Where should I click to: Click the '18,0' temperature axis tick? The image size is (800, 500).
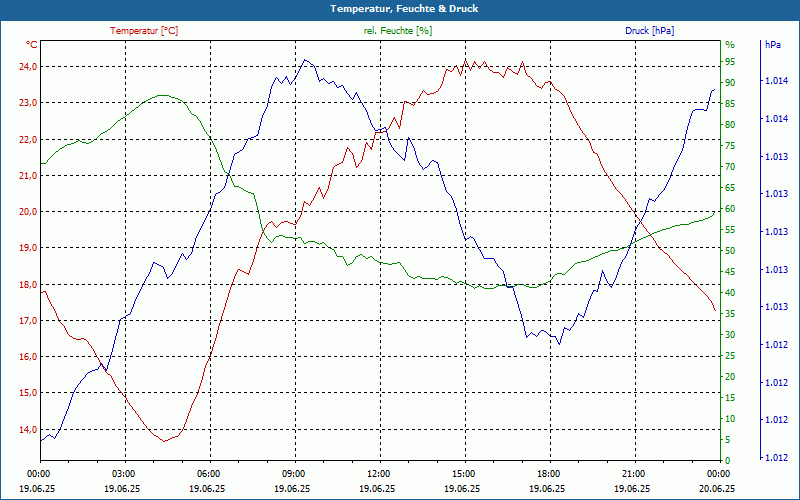tap(28, 284)
